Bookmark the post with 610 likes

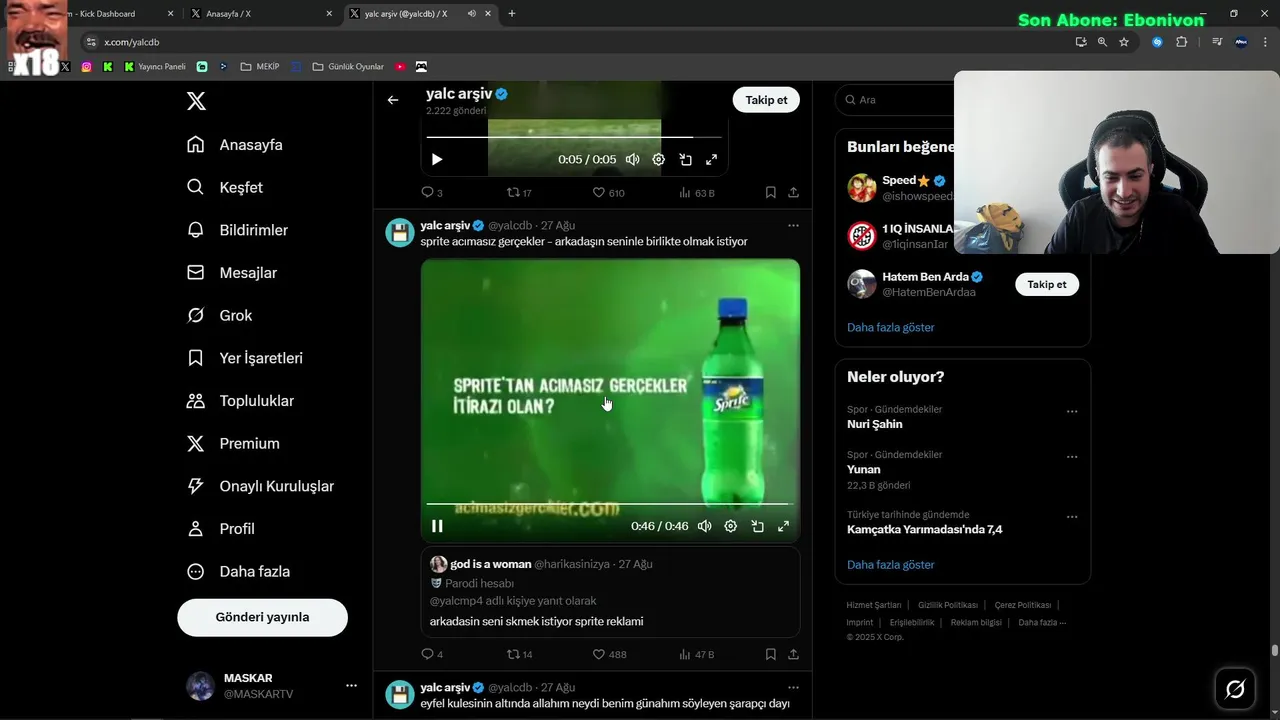771,193
